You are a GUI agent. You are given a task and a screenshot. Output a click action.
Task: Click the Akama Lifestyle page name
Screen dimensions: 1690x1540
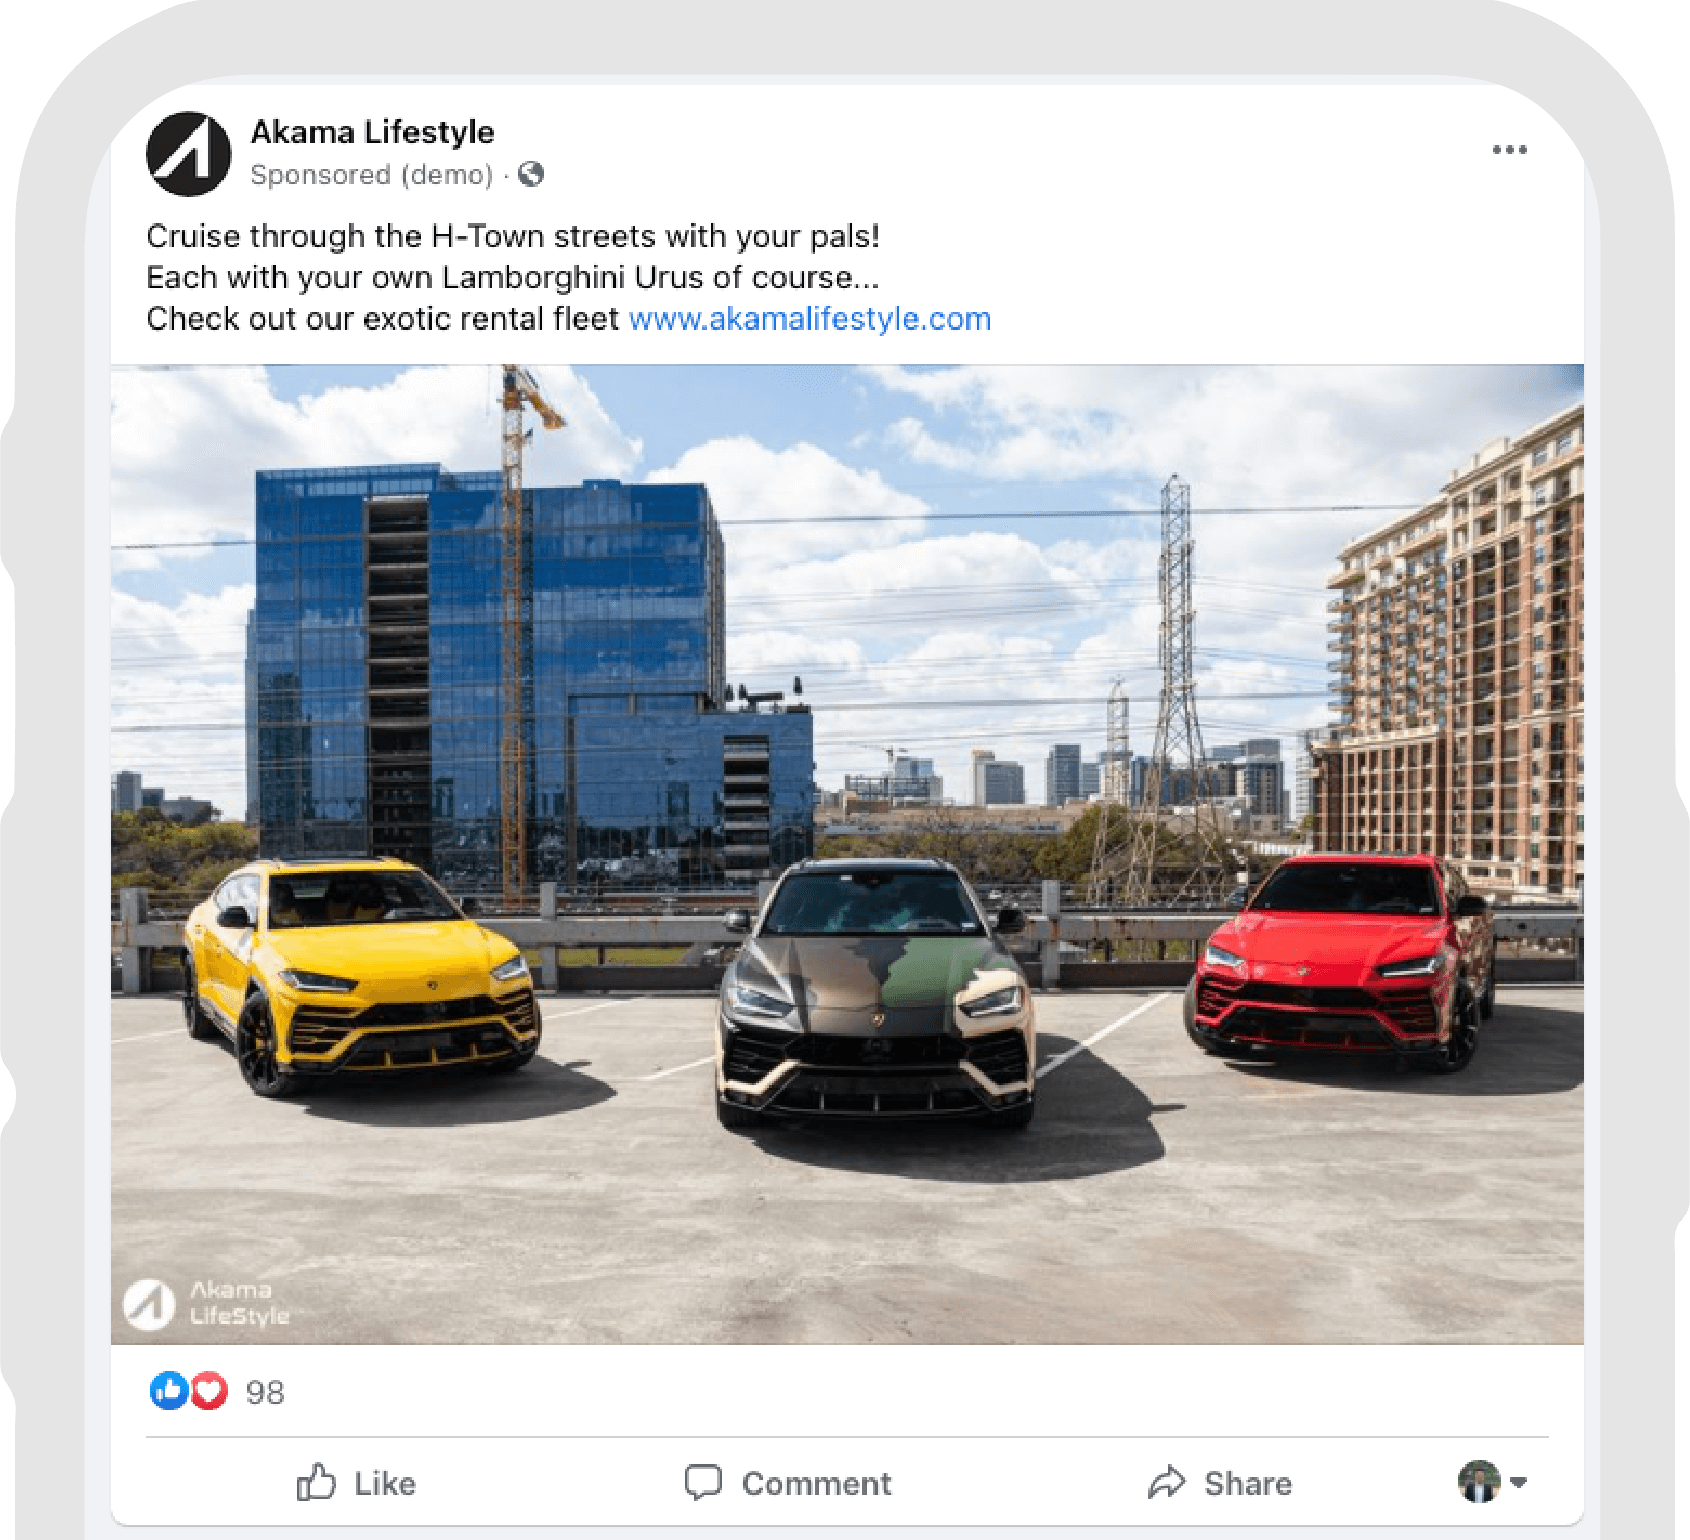(x=372, y=132)
